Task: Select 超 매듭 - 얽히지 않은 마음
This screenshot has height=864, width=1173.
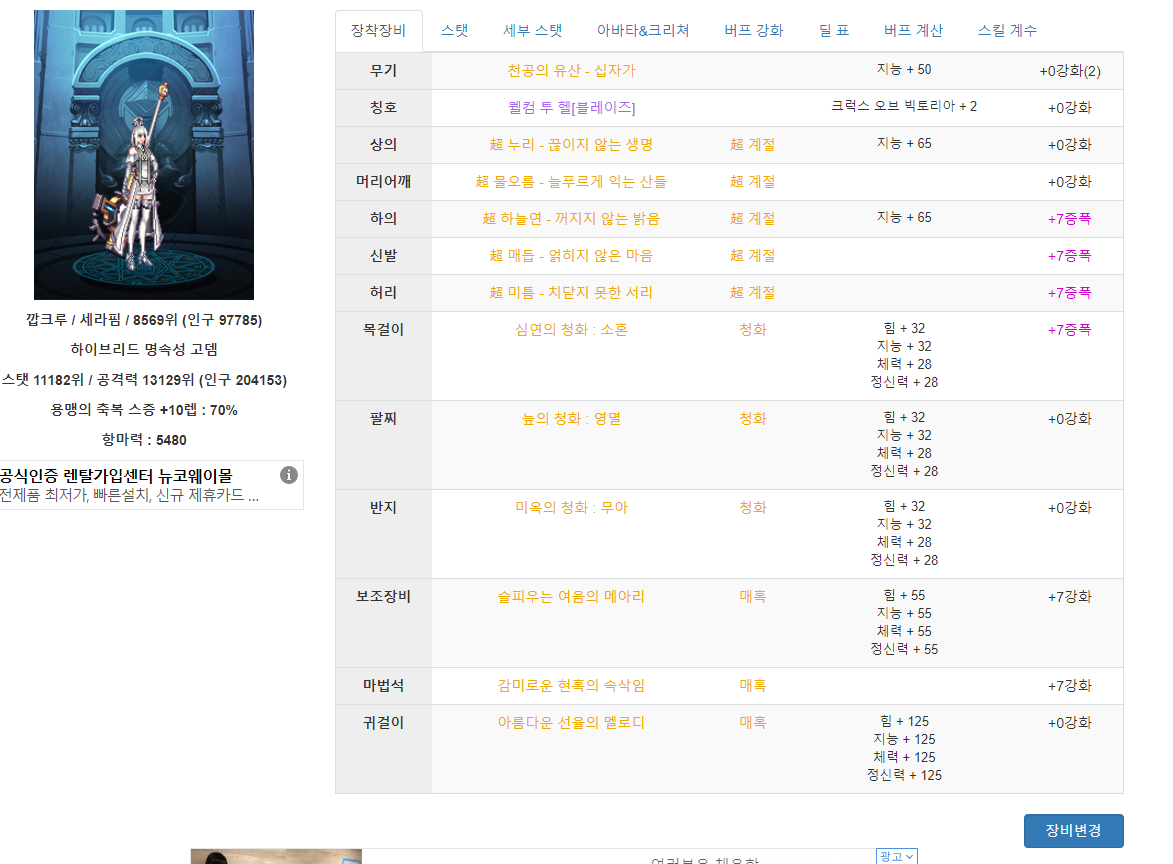Action: (x=571, y=256)
